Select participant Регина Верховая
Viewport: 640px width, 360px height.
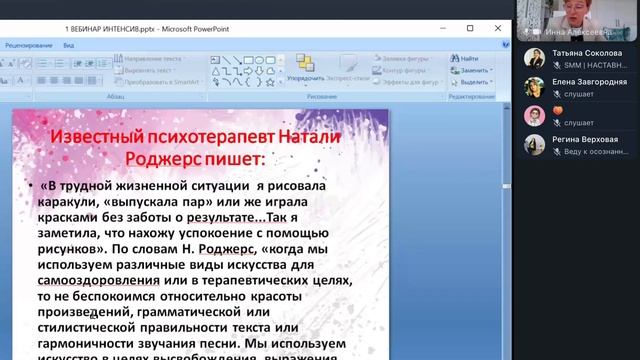point(576,145)
